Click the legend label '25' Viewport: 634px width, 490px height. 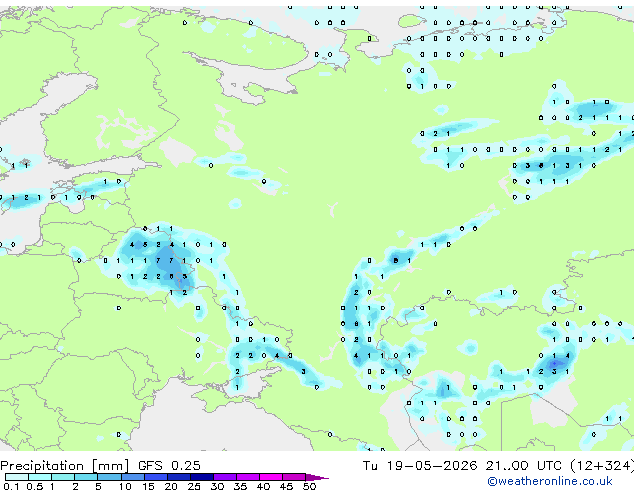coord(194,486)
